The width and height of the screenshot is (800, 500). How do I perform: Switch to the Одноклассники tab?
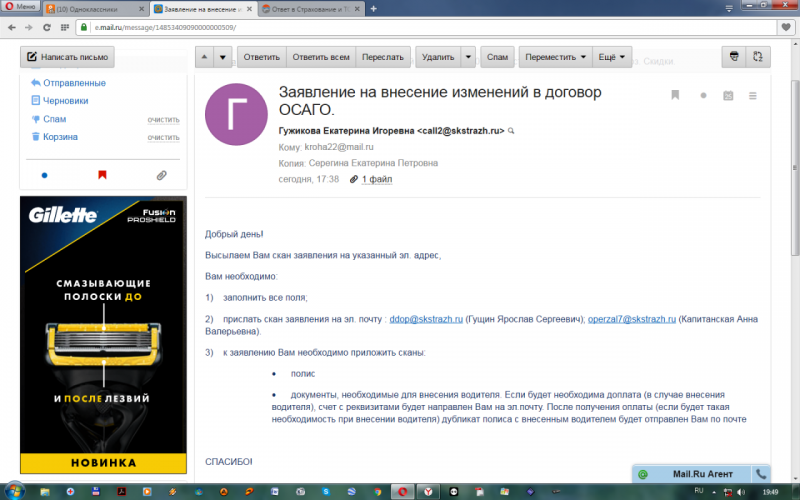[x=95, y=9]
